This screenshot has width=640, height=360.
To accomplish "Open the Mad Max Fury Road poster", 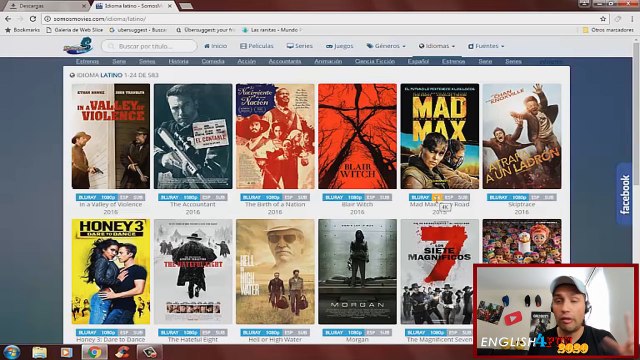I will tap(440, 136).
